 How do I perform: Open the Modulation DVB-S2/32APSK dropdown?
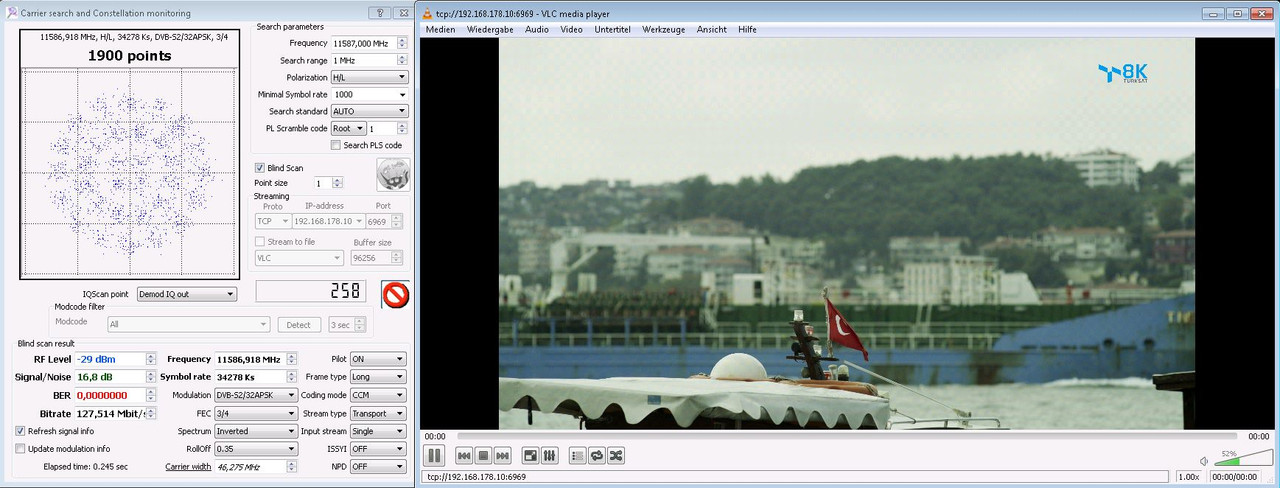(x=256, y=395)
